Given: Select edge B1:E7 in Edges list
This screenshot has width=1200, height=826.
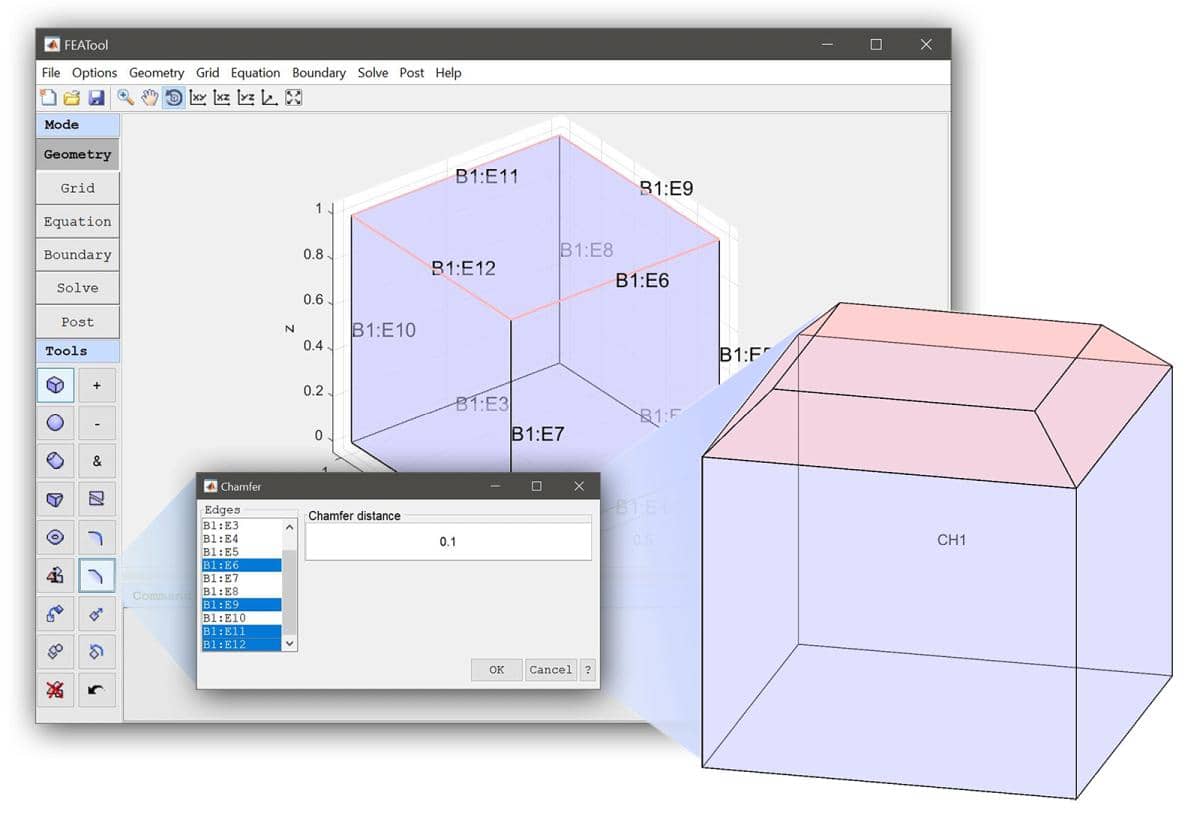Looking at the screenshot, I should point(241,578).
